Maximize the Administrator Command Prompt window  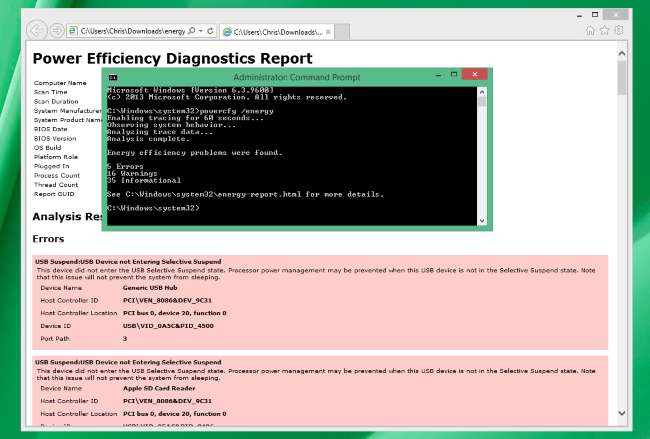tap(454, 75)
